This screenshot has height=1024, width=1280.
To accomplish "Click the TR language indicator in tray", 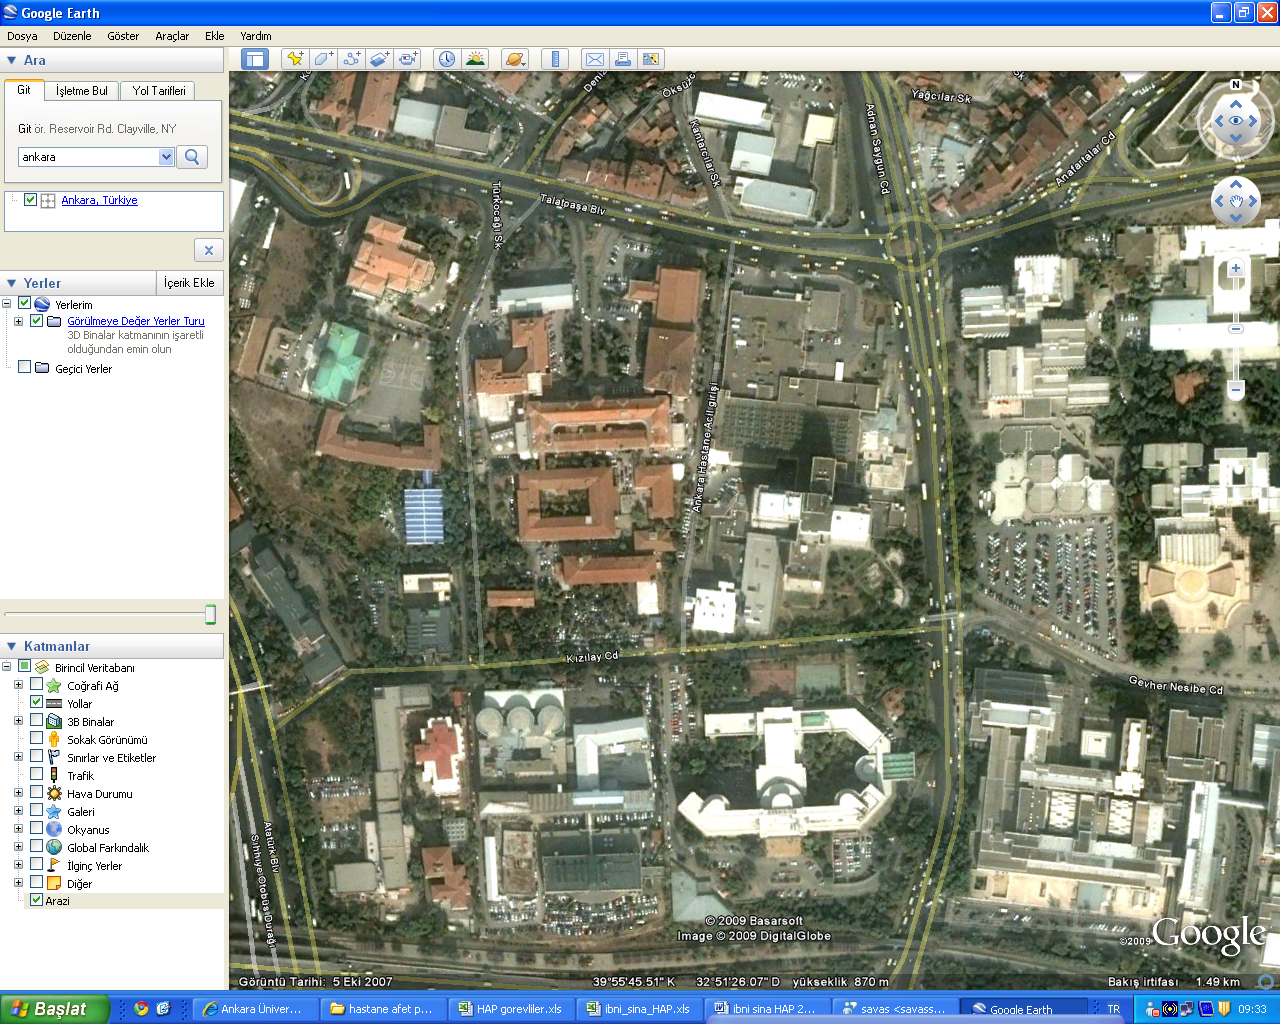I will click(x=1113, y=1009).
